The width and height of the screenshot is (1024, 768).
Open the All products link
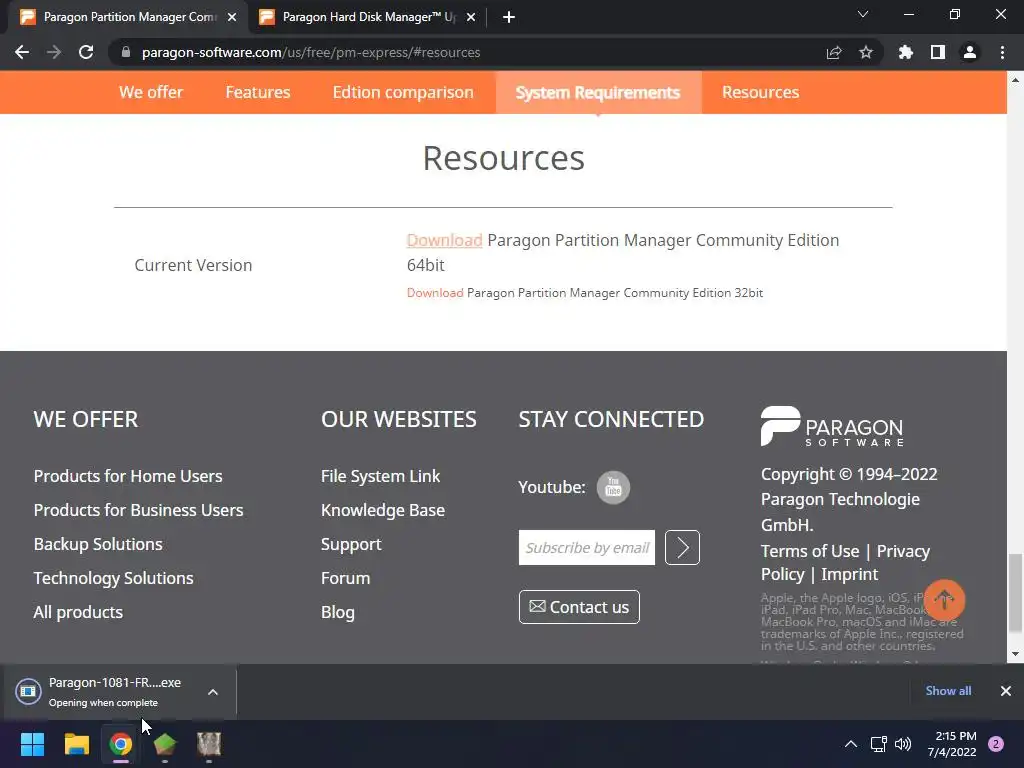pyautogui.click(x=78, y=612)
